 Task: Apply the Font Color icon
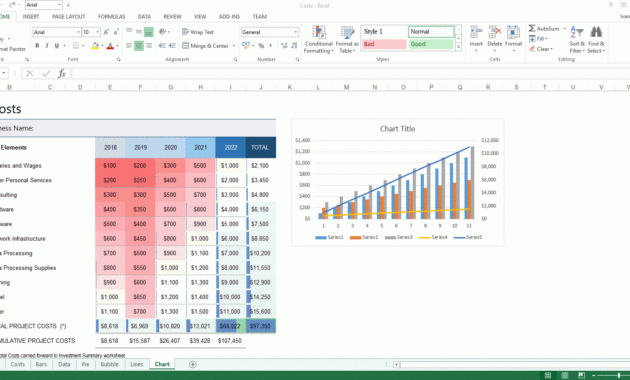(x=110, y=46)
